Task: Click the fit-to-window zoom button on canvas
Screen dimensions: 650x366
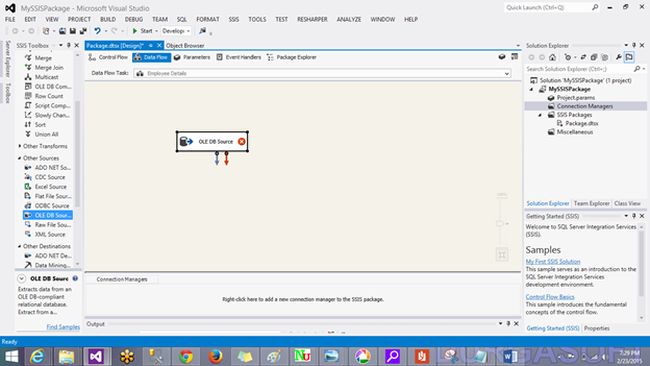Action: (502, 255)
